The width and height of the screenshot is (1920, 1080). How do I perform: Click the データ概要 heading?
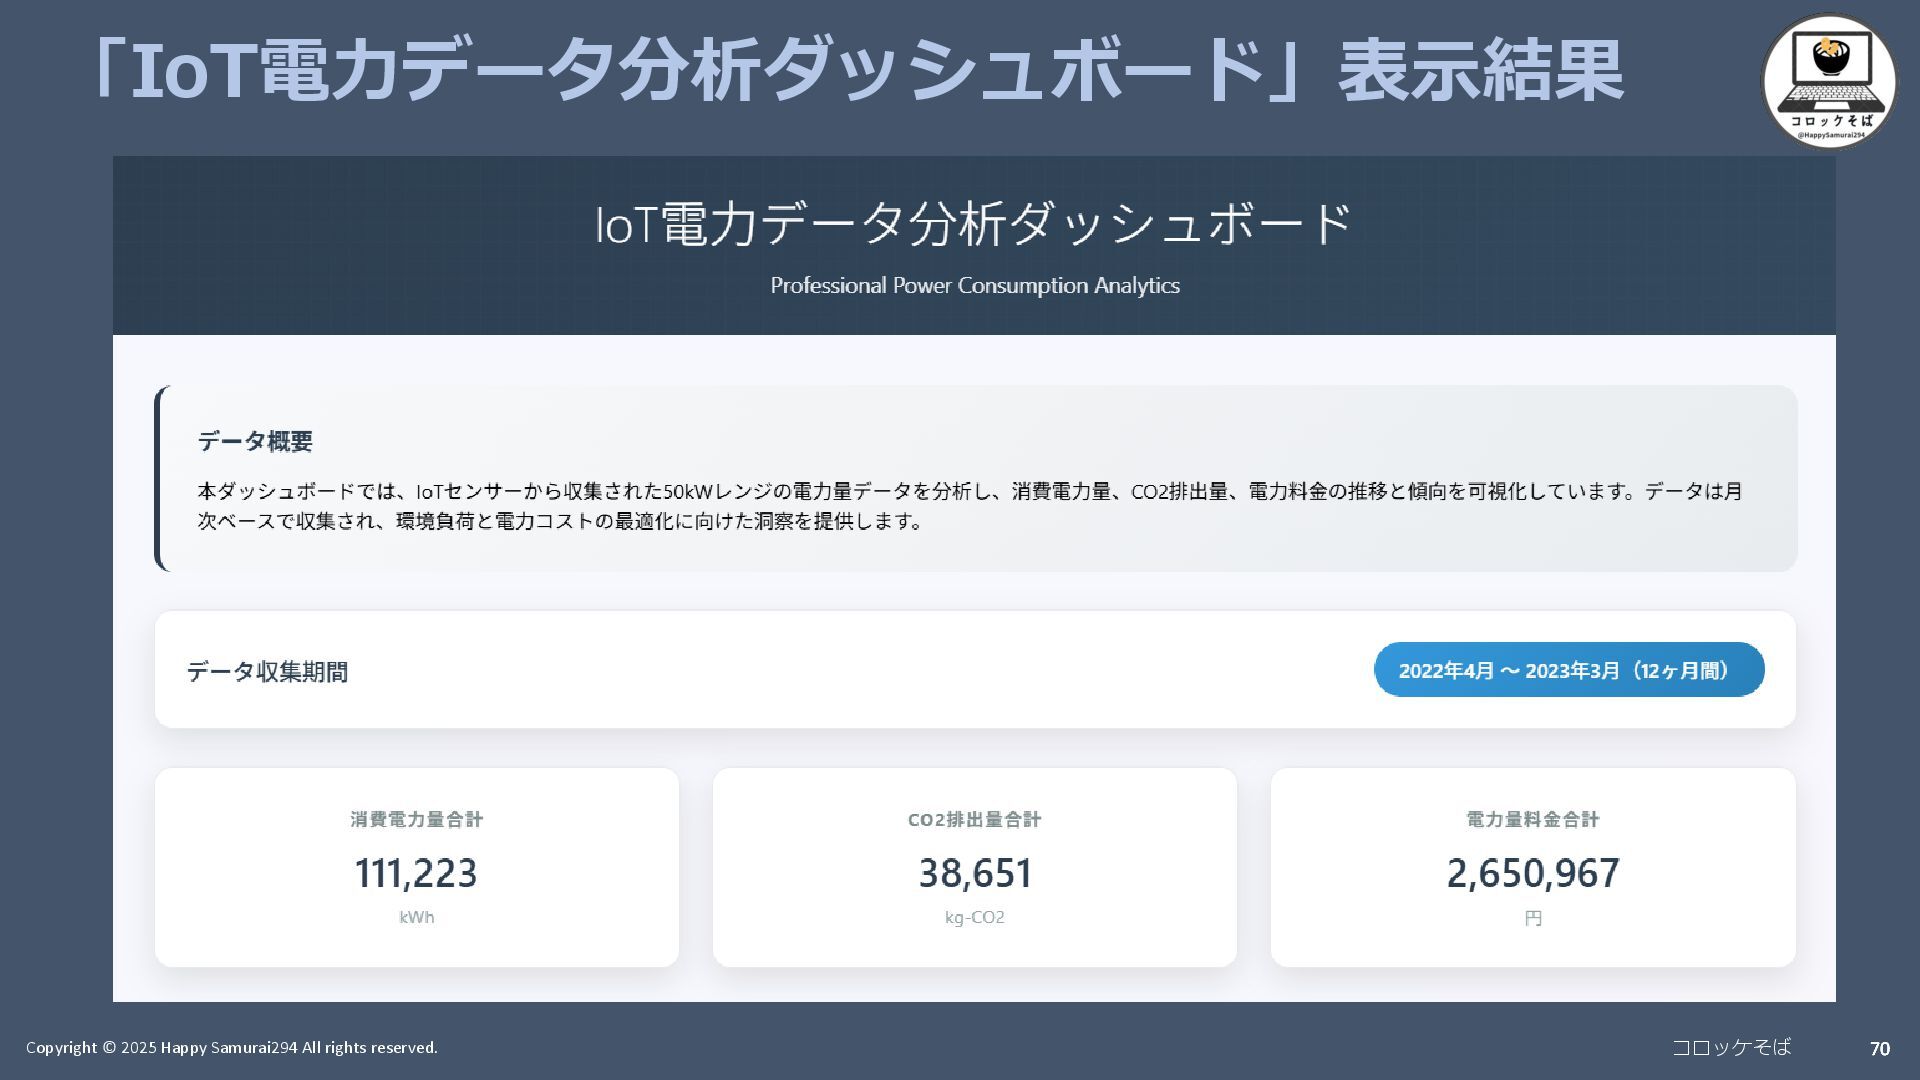255,441
